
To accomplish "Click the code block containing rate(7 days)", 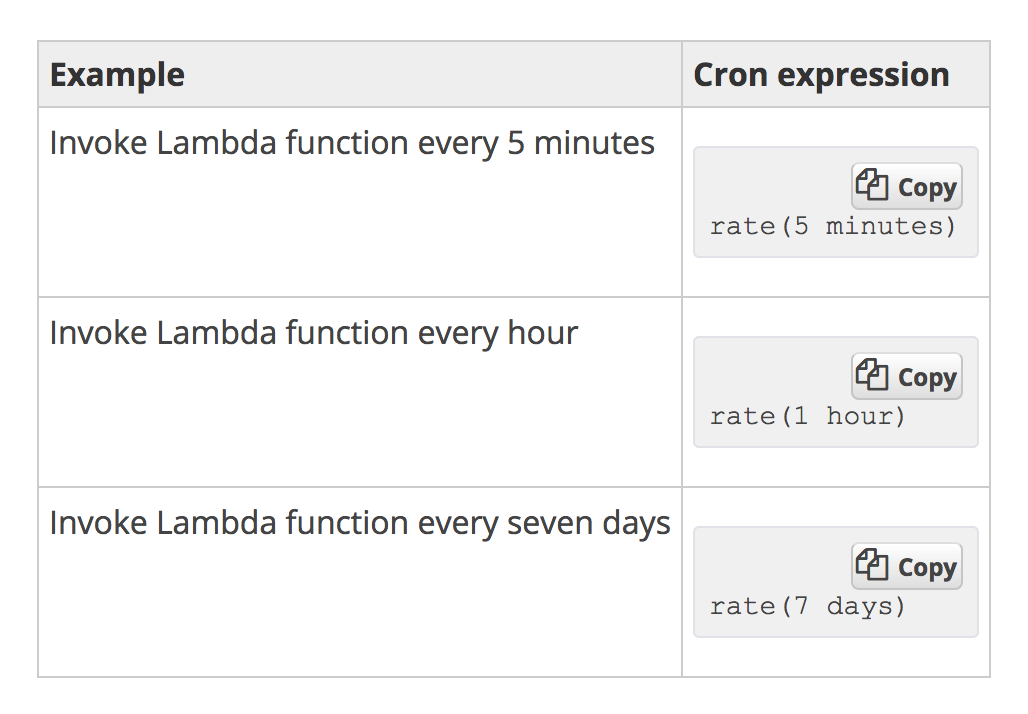I will (x=836, y=582).
